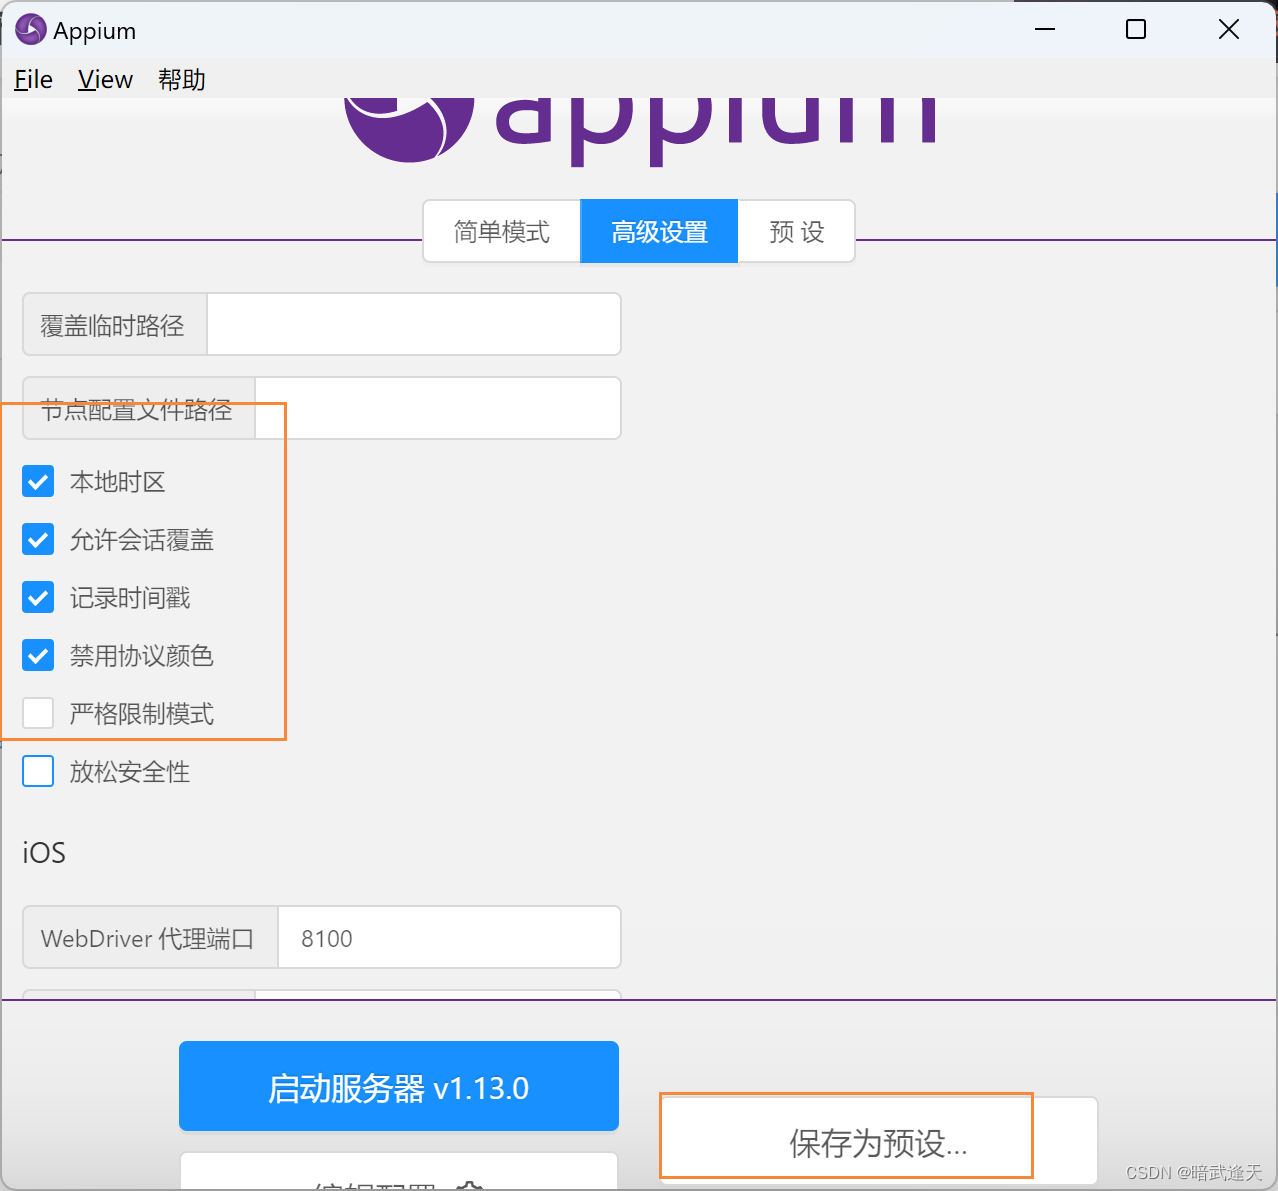Click the iOS section heading

pos(44,853)
